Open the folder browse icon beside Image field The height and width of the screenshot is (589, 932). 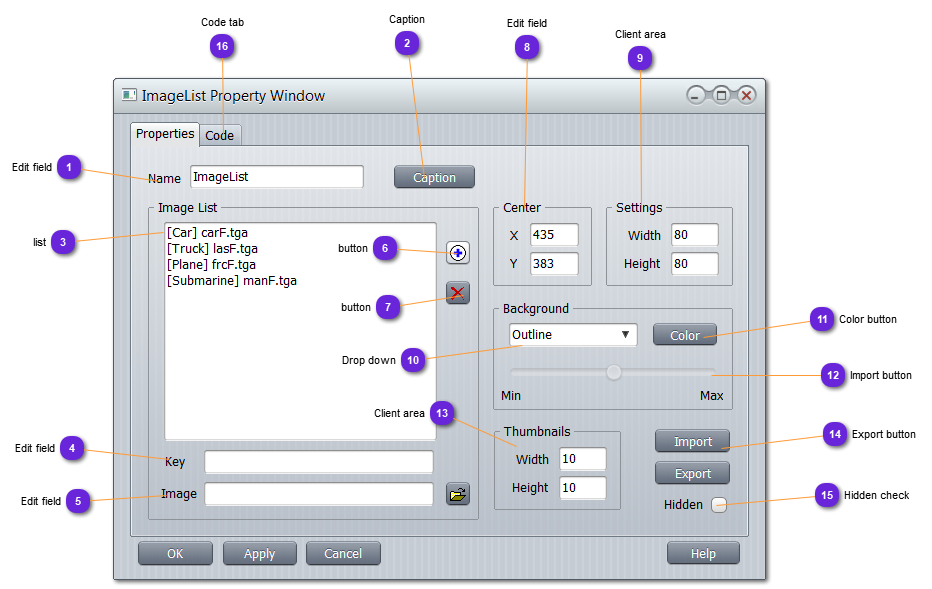coord(457,494)
